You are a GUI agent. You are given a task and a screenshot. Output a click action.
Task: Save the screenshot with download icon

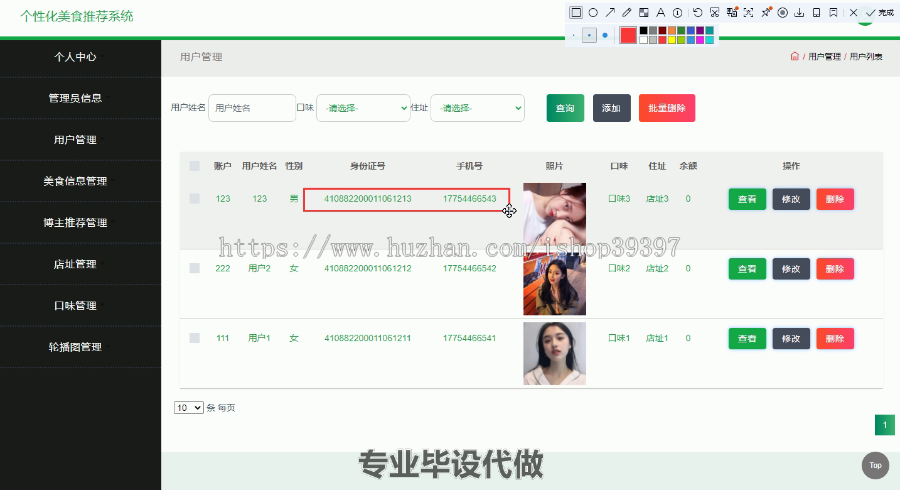coord(799,13)
